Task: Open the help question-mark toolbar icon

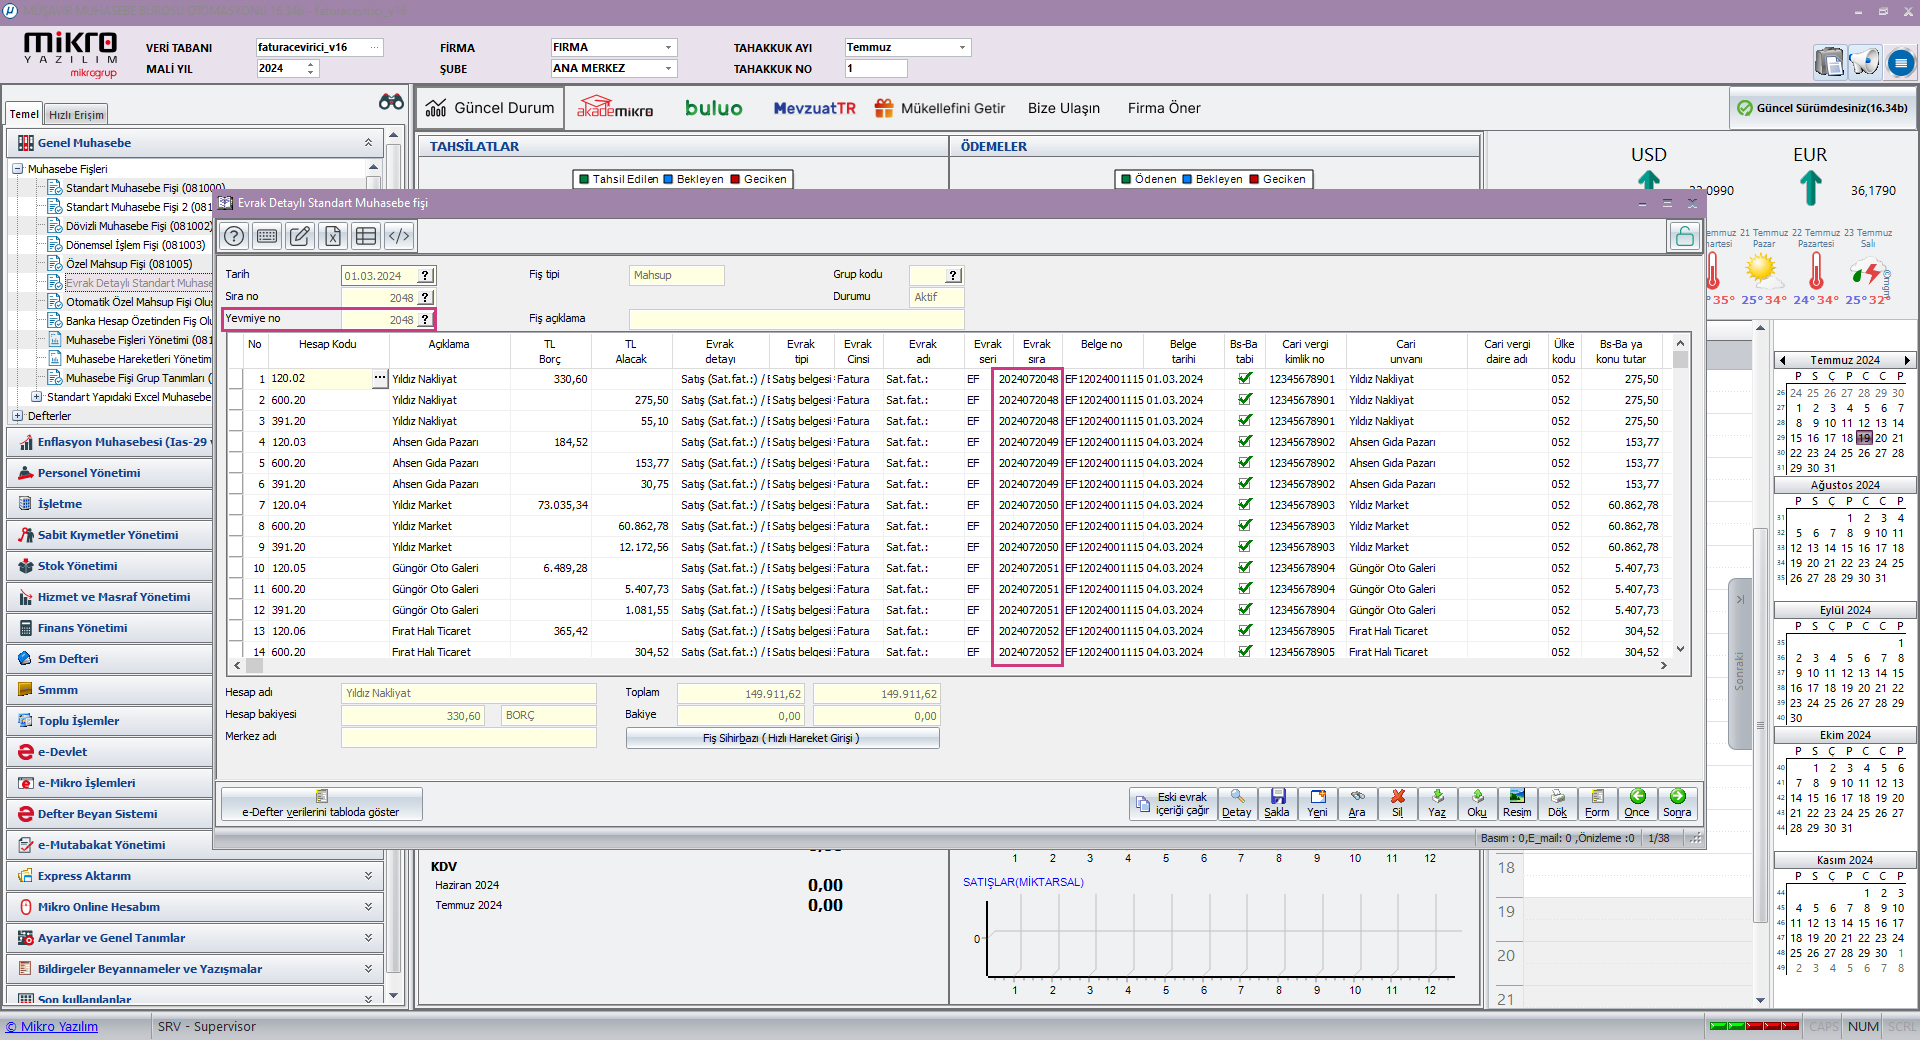Action: 234,236
